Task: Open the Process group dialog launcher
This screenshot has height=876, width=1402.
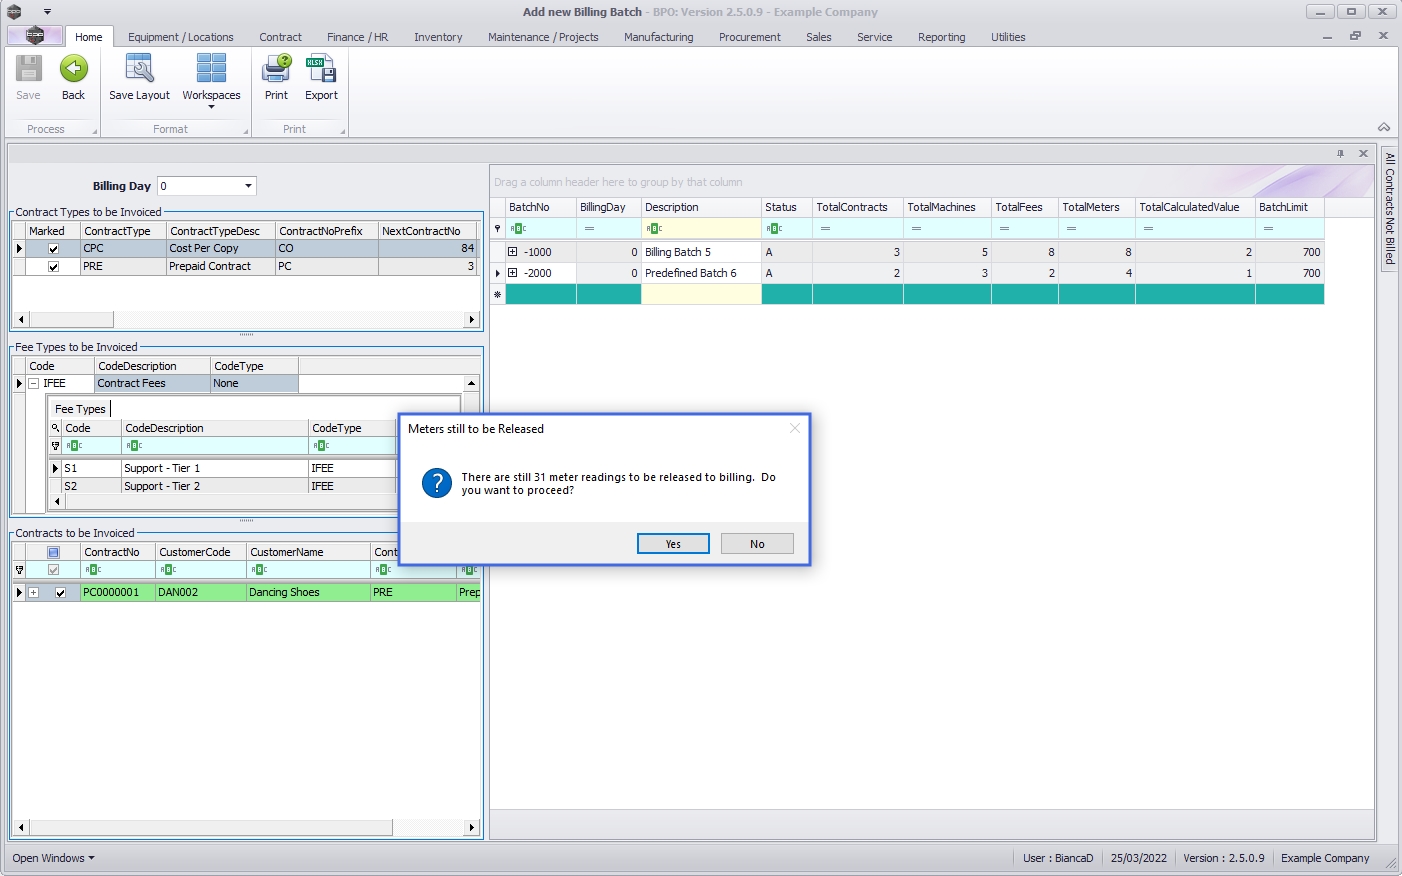Action: pyautogui.click(x=95, y=131)
